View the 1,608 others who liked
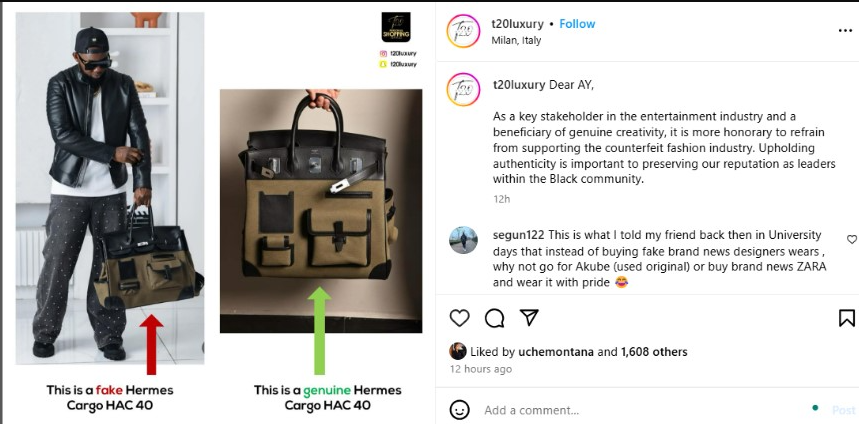The width and height of the screenshot is (859, 424). (654, 352)
